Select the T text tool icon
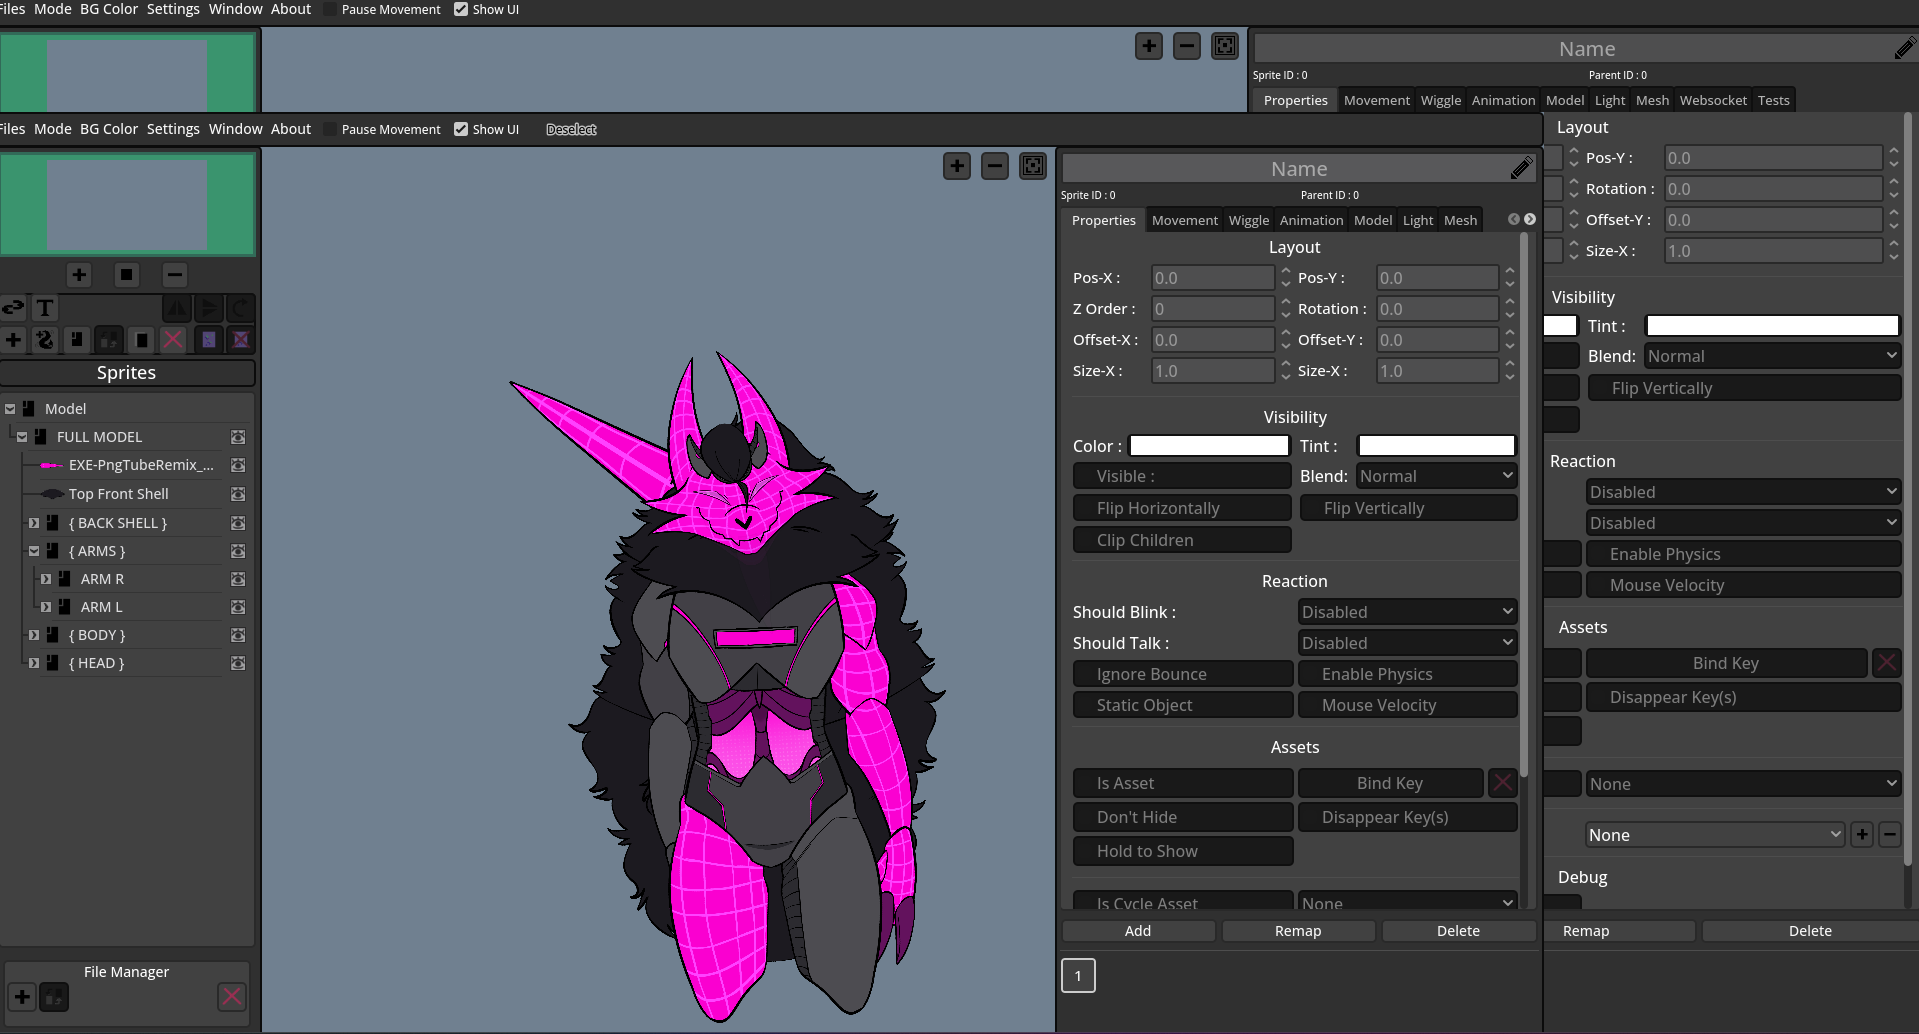This screenshot has width=1919, height=1034. [x=45, y=308]
